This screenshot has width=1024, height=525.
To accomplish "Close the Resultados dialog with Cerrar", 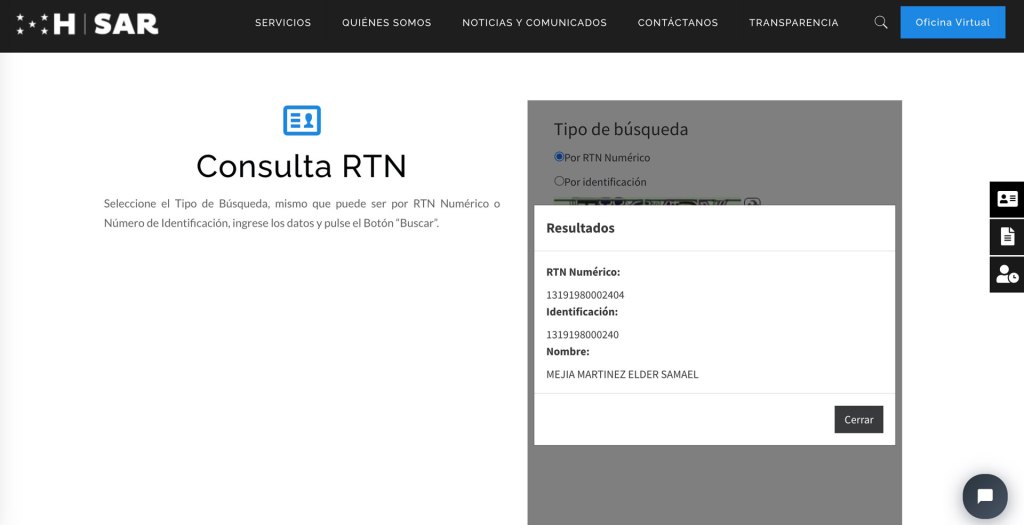I will pos(858,419).
